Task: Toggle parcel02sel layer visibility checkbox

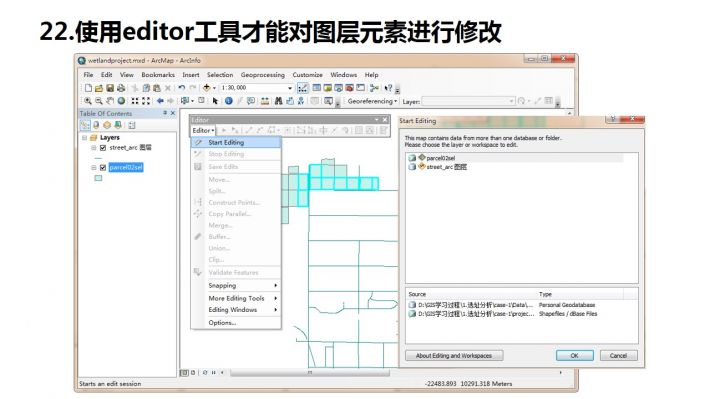Action: (103, 168)
